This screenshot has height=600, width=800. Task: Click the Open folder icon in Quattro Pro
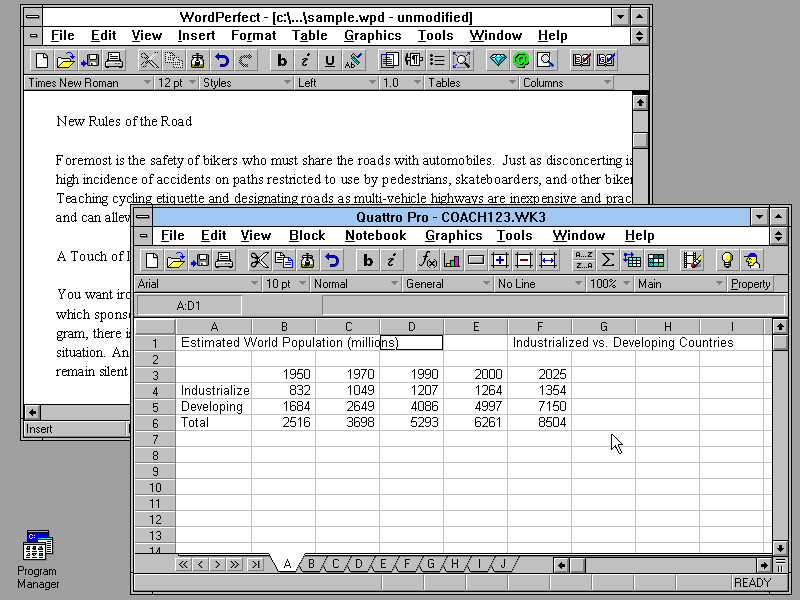click(x=176, y=261)
